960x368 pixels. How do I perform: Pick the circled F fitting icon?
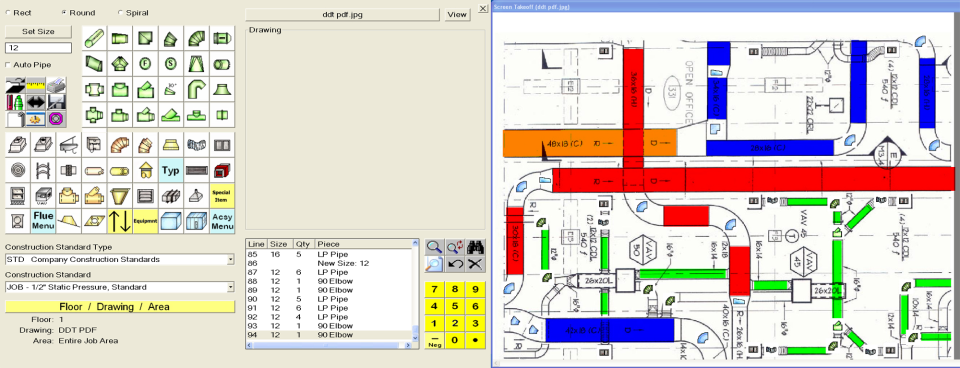[145, 63]
